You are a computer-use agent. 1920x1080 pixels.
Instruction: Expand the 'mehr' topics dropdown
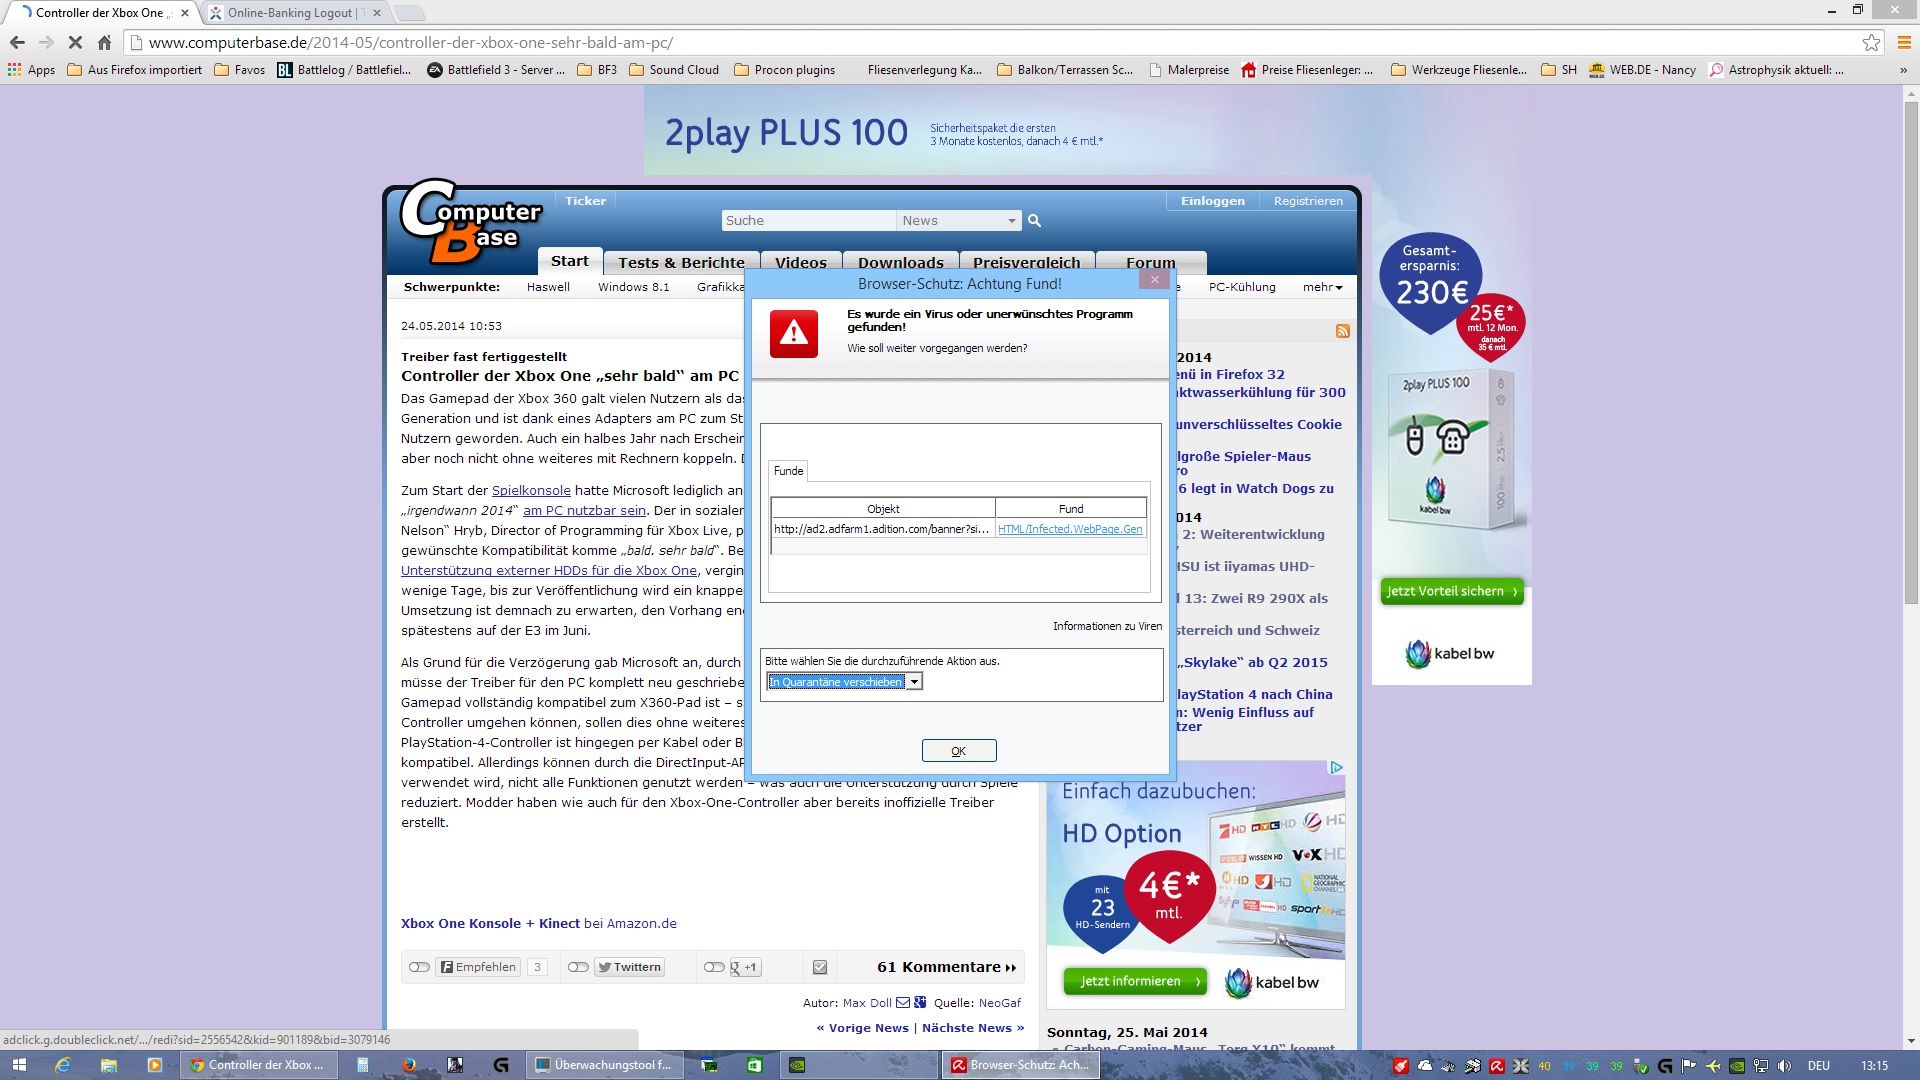(x=1322, y=287)
